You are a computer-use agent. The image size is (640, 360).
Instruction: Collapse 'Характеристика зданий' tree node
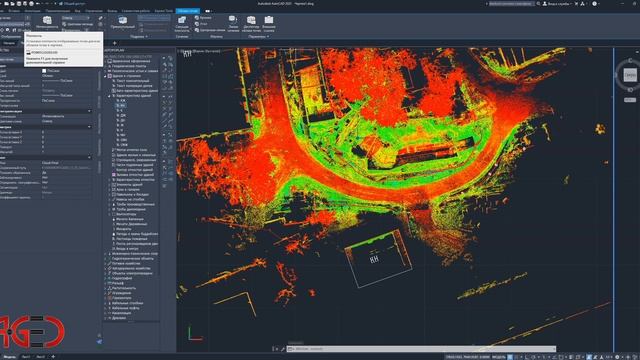(109, 96)
